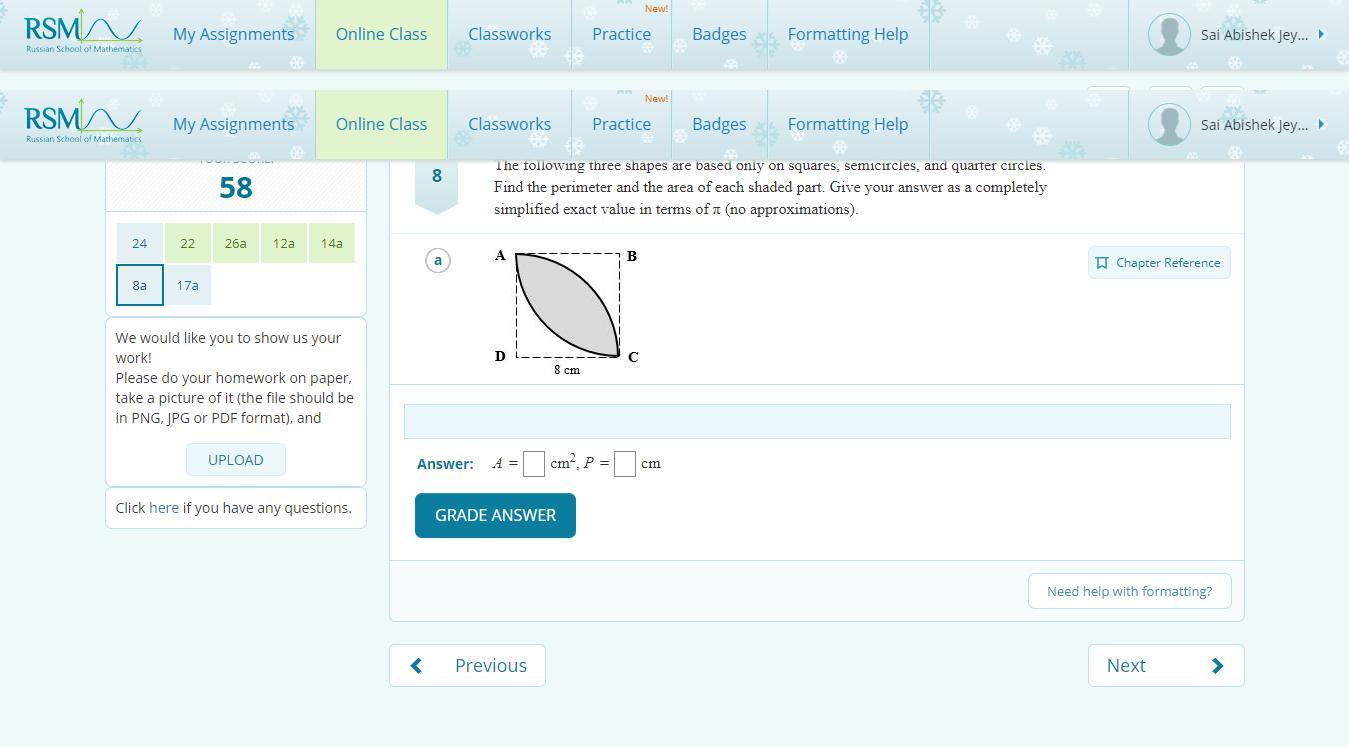Click the UPLOAD button
1349x747 pixels.
(236, 460)
